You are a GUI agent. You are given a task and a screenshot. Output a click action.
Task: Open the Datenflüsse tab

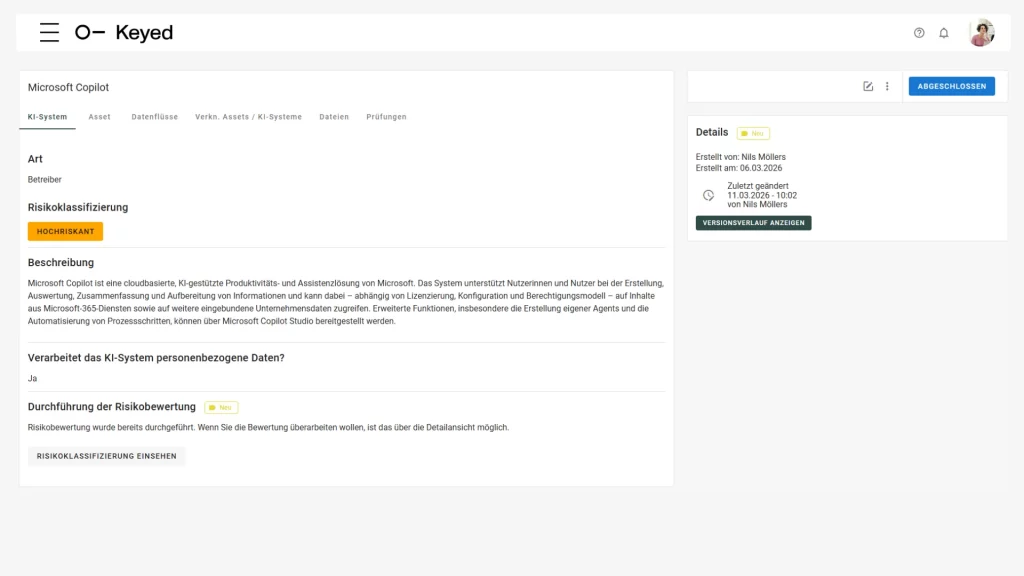point(153,116)
